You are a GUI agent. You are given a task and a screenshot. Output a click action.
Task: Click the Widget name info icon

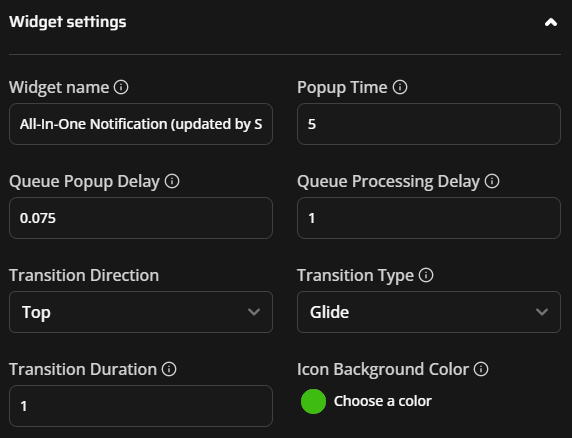point(121,87)
